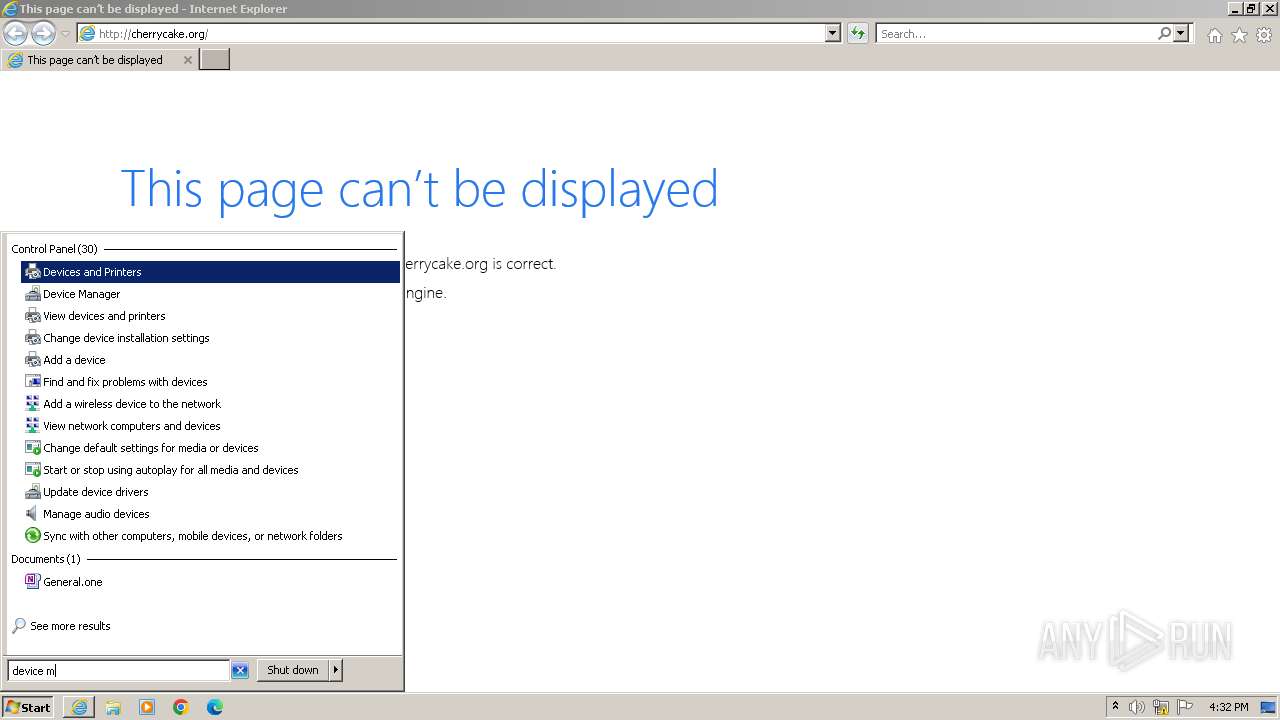
Task: Click the refresh page icon
Action: (857, 33)
